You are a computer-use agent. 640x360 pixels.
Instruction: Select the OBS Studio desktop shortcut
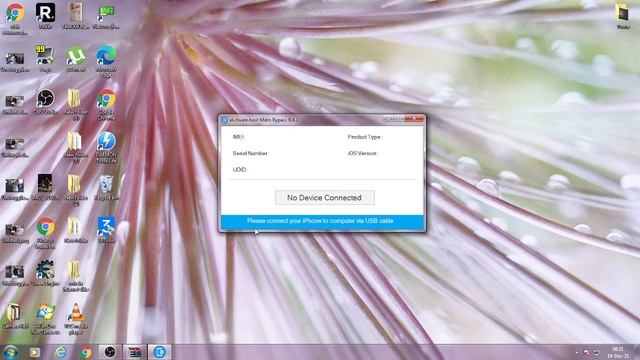tap(45, 102)
